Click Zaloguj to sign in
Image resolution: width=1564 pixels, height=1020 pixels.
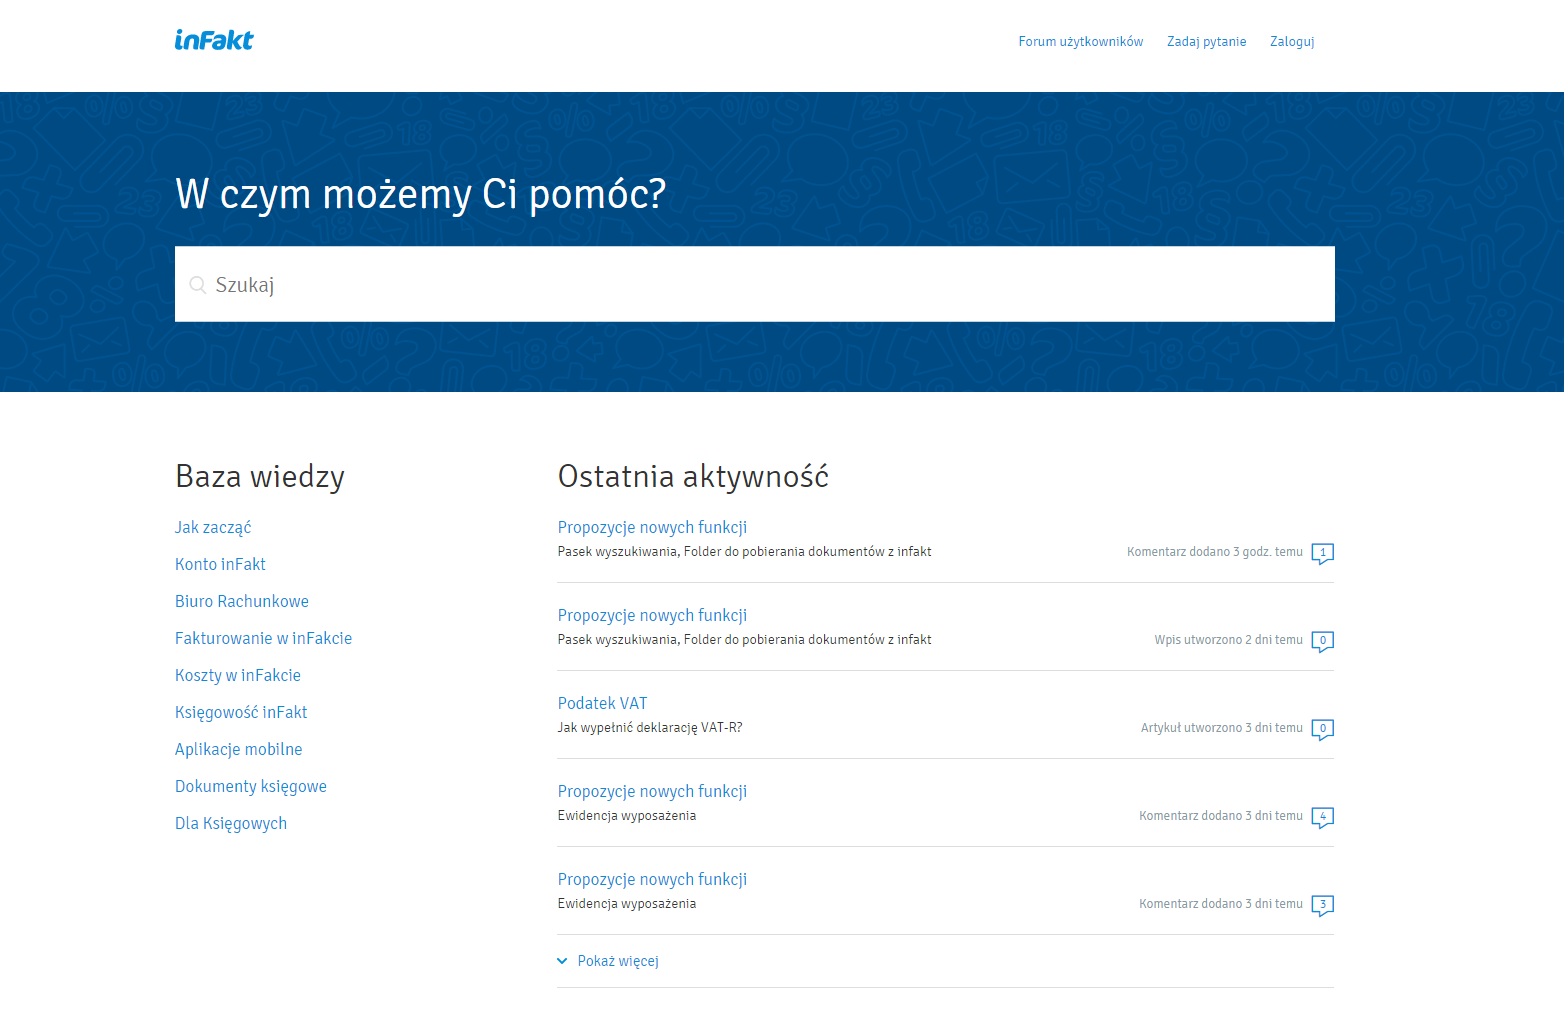1291,41
